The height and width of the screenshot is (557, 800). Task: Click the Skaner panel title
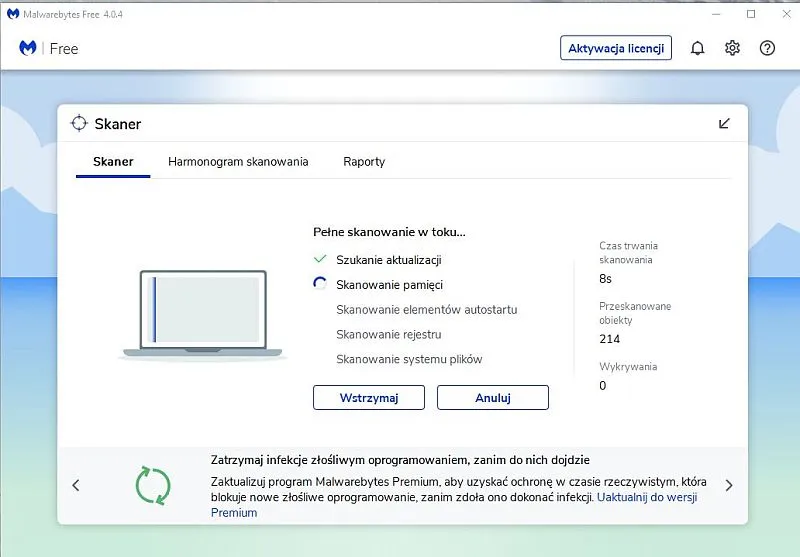point(118,124)
